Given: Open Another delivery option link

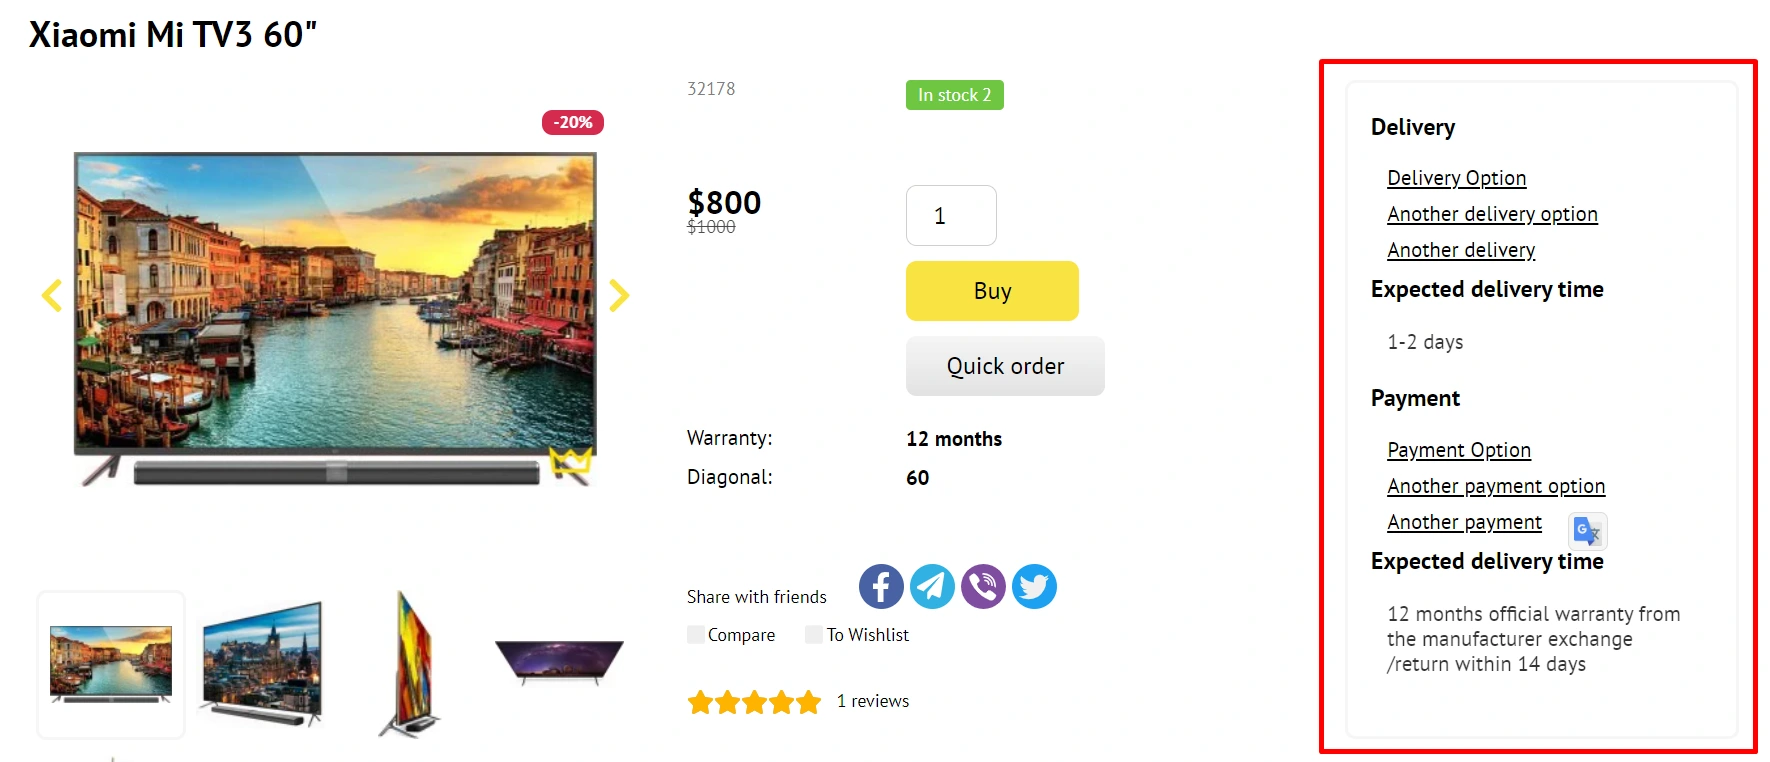Looking at the screenshot, I should [x=1492, y=214].
